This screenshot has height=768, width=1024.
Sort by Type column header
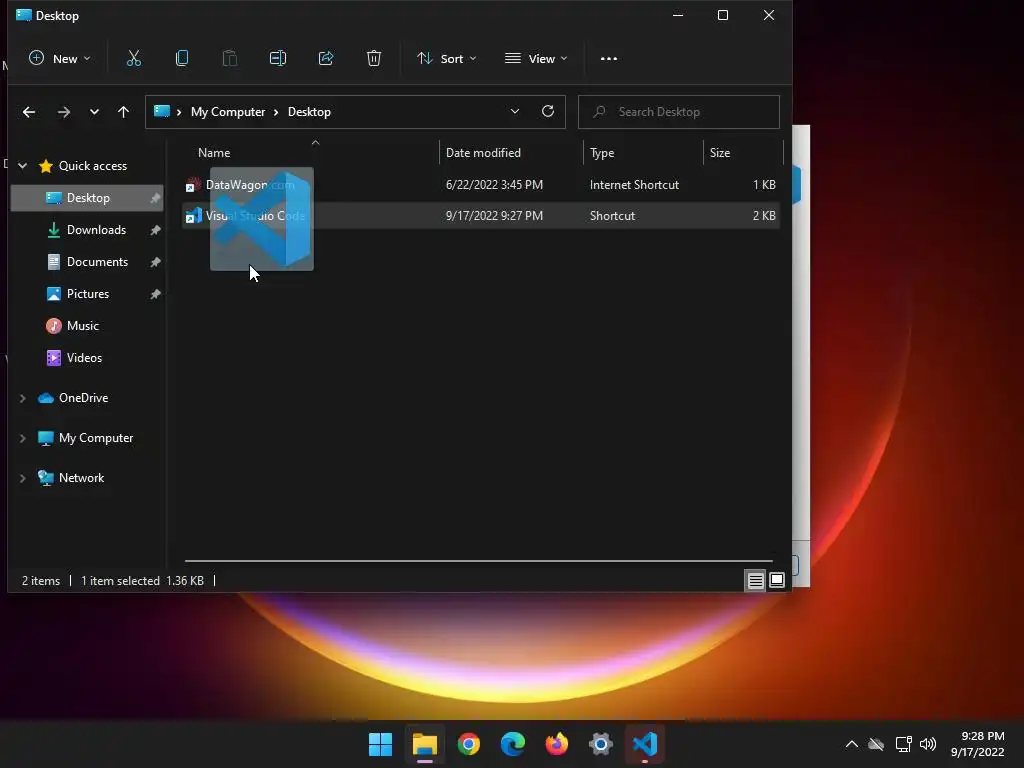601,153
